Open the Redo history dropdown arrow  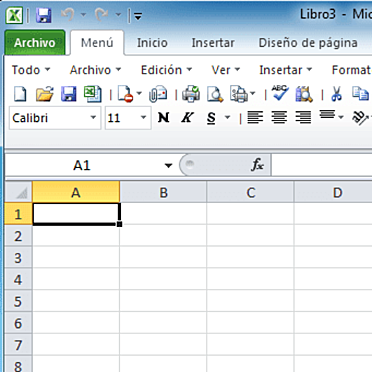(118, 15)
